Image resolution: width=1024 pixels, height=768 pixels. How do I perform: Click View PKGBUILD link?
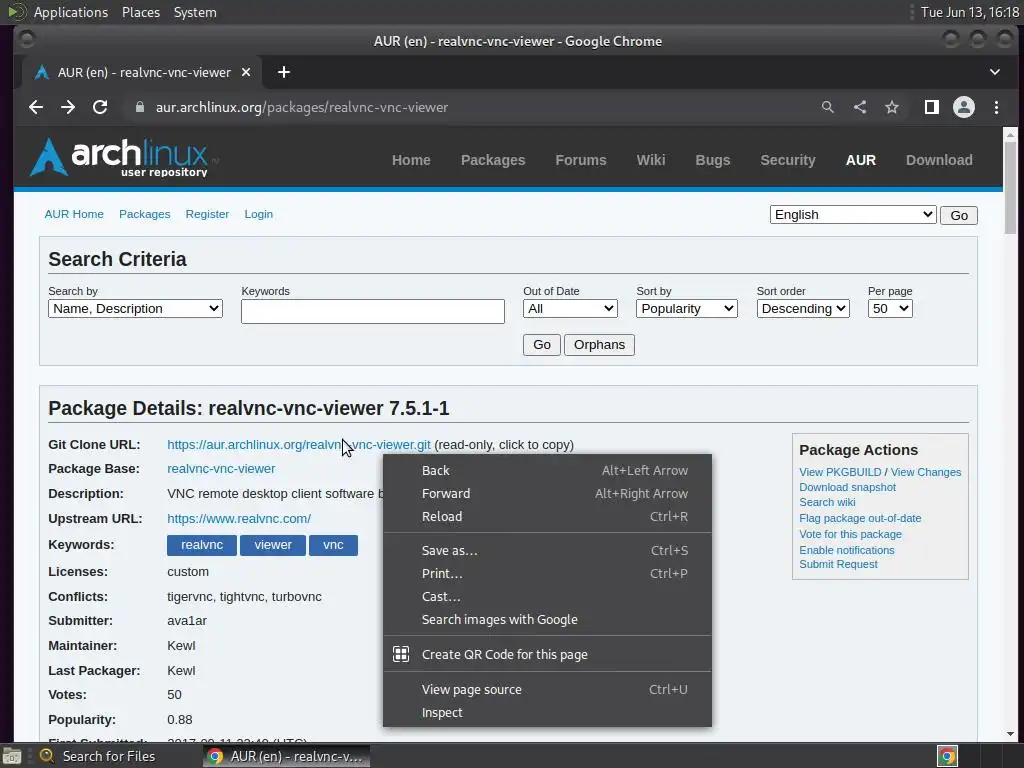[x=840, y=472]
